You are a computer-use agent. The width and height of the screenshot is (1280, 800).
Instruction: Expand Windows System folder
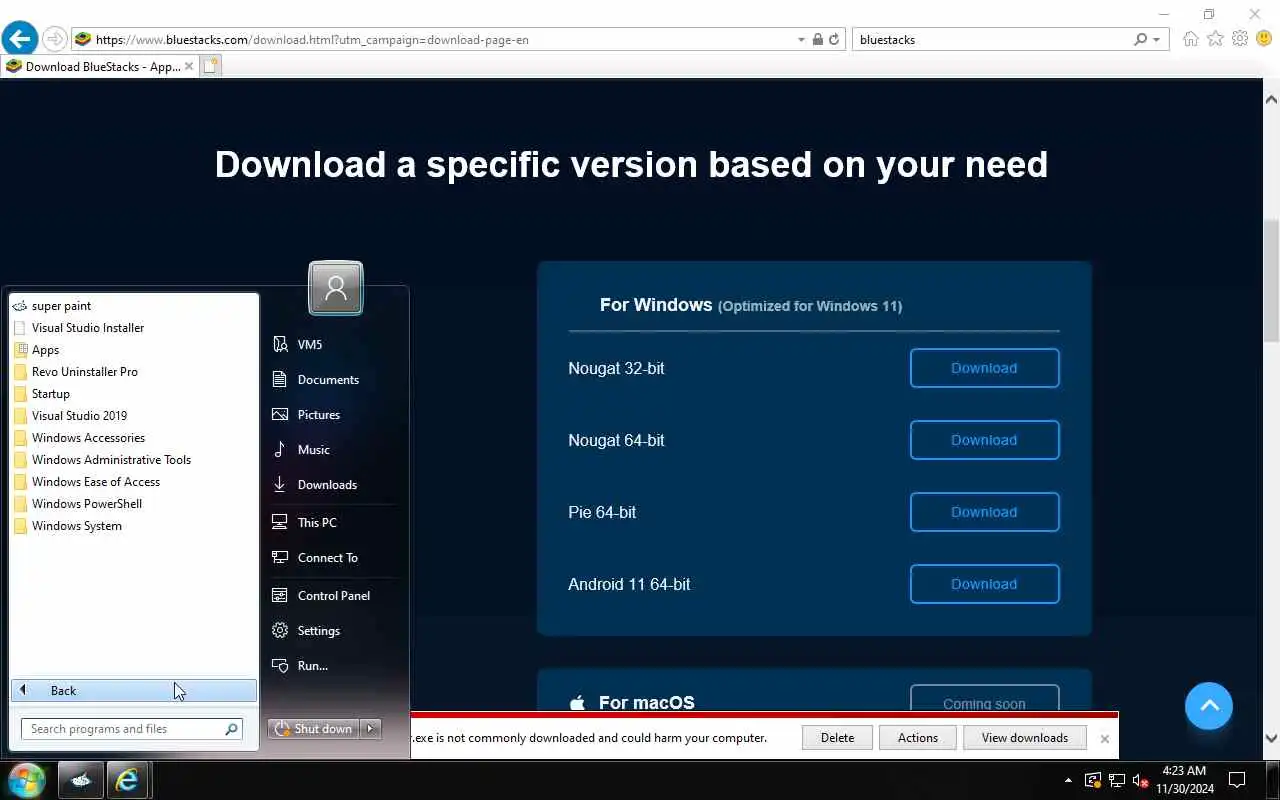(x=134, y=526)
